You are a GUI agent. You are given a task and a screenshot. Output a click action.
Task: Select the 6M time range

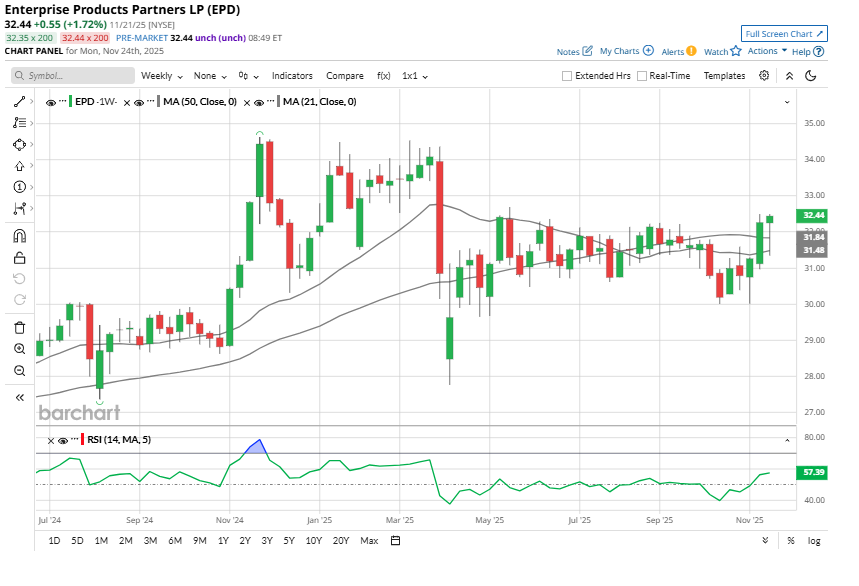[175, 541]
